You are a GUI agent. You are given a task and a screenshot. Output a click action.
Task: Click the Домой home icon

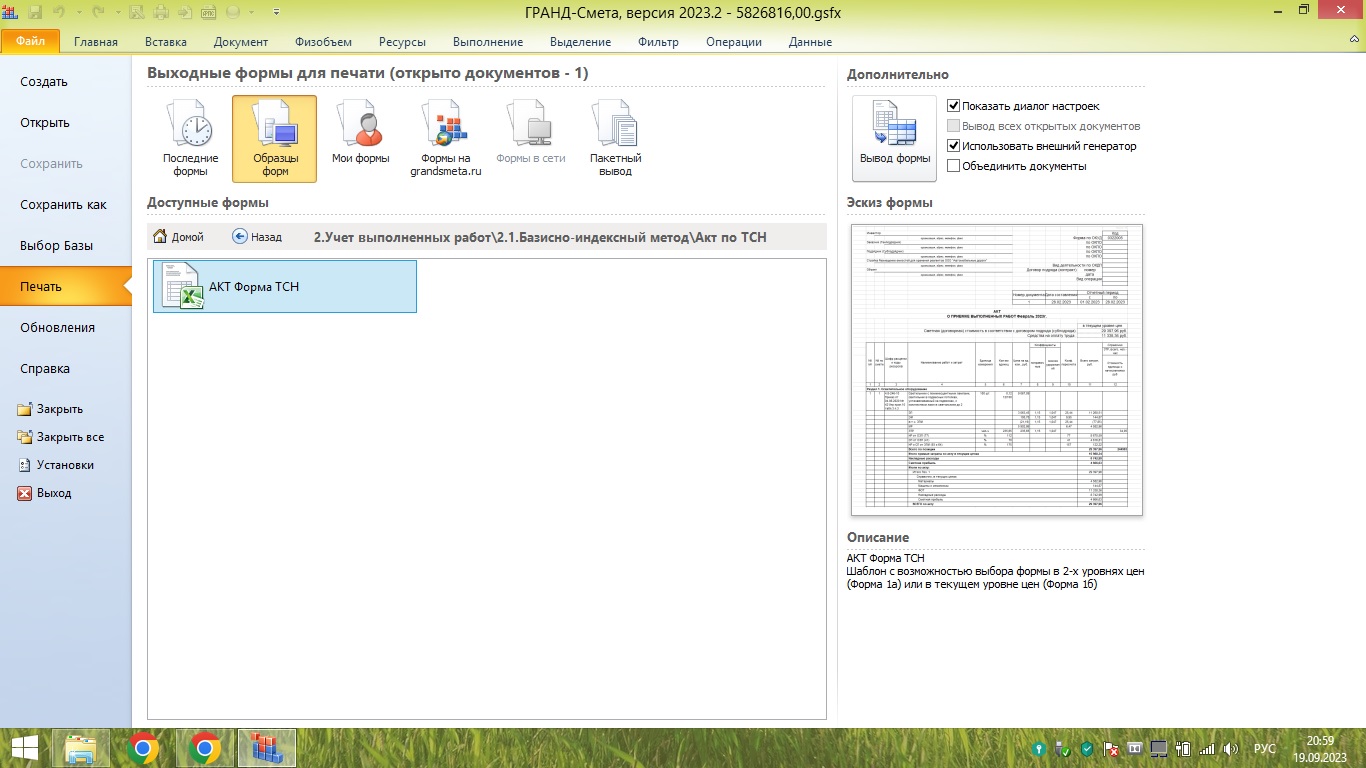(160, 237)
